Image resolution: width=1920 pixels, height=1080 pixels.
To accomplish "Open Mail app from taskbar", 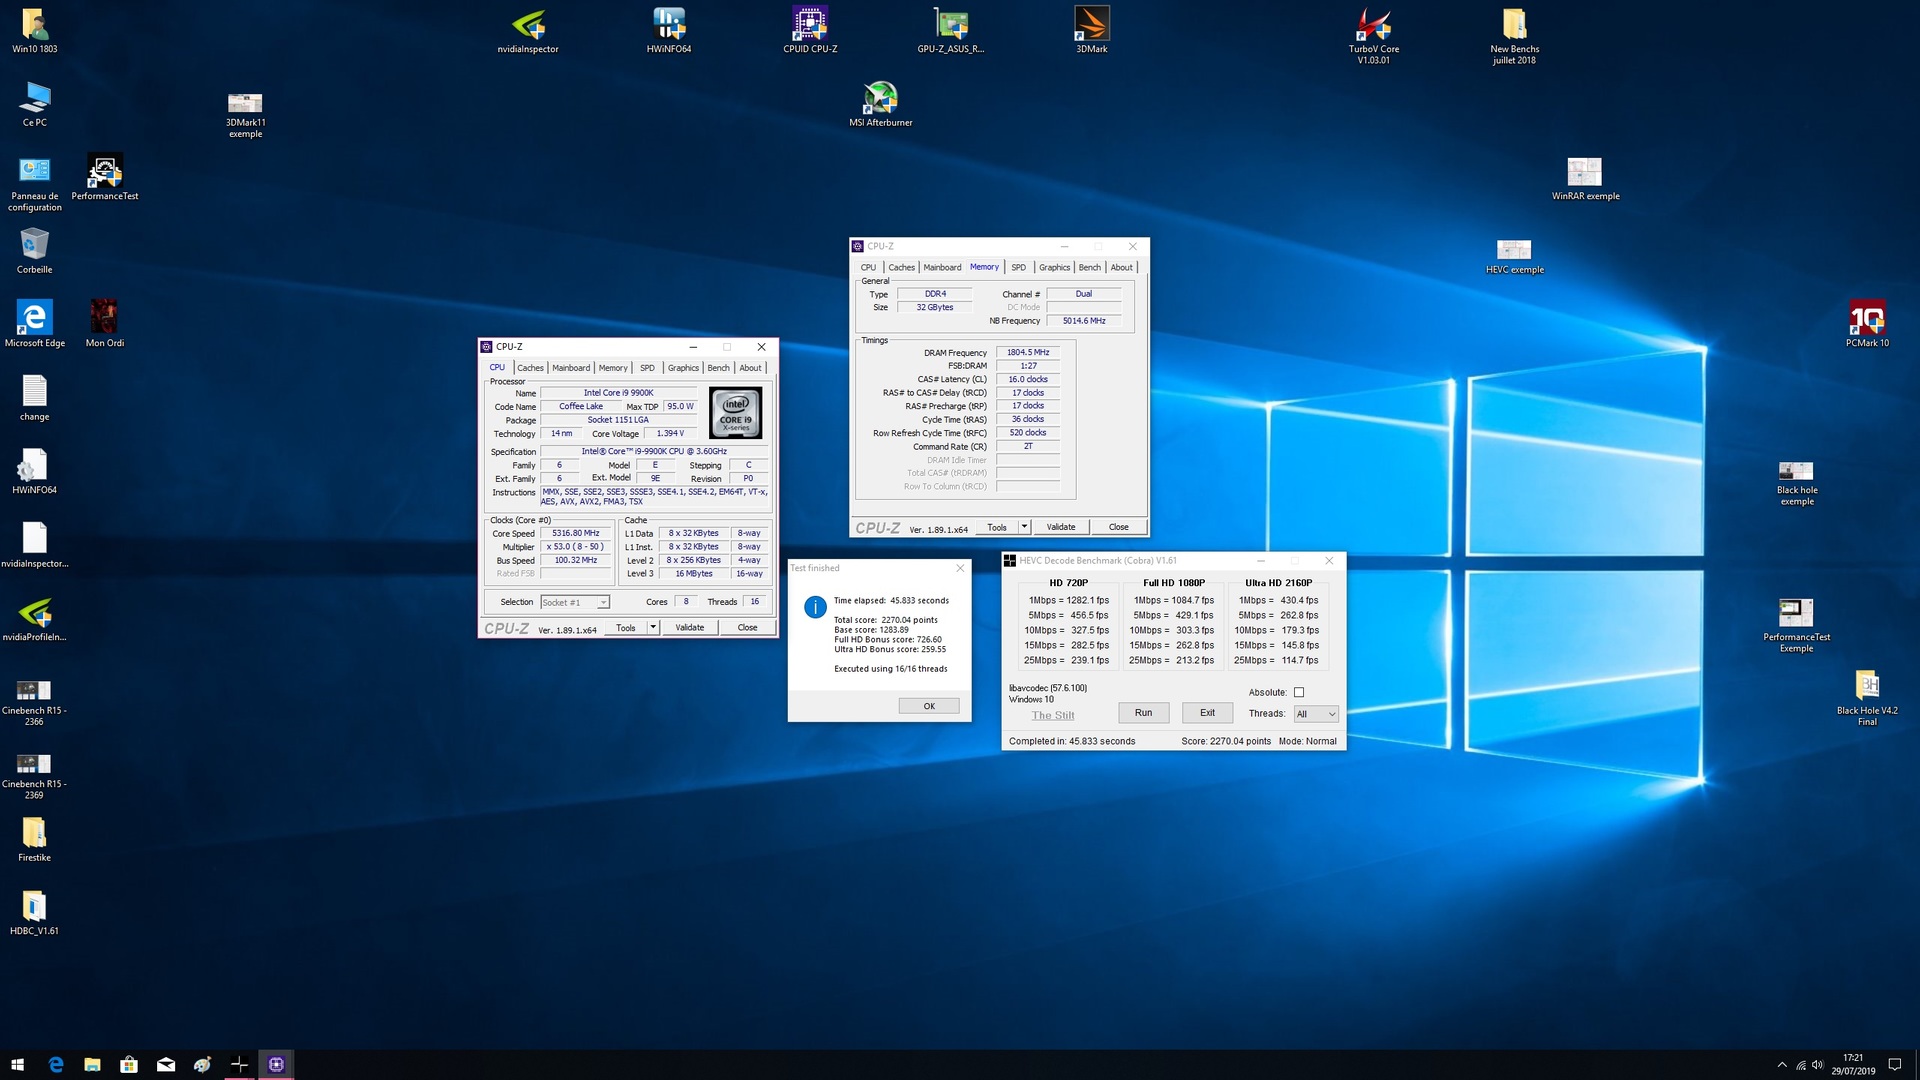I will [x=166, y=1065].
